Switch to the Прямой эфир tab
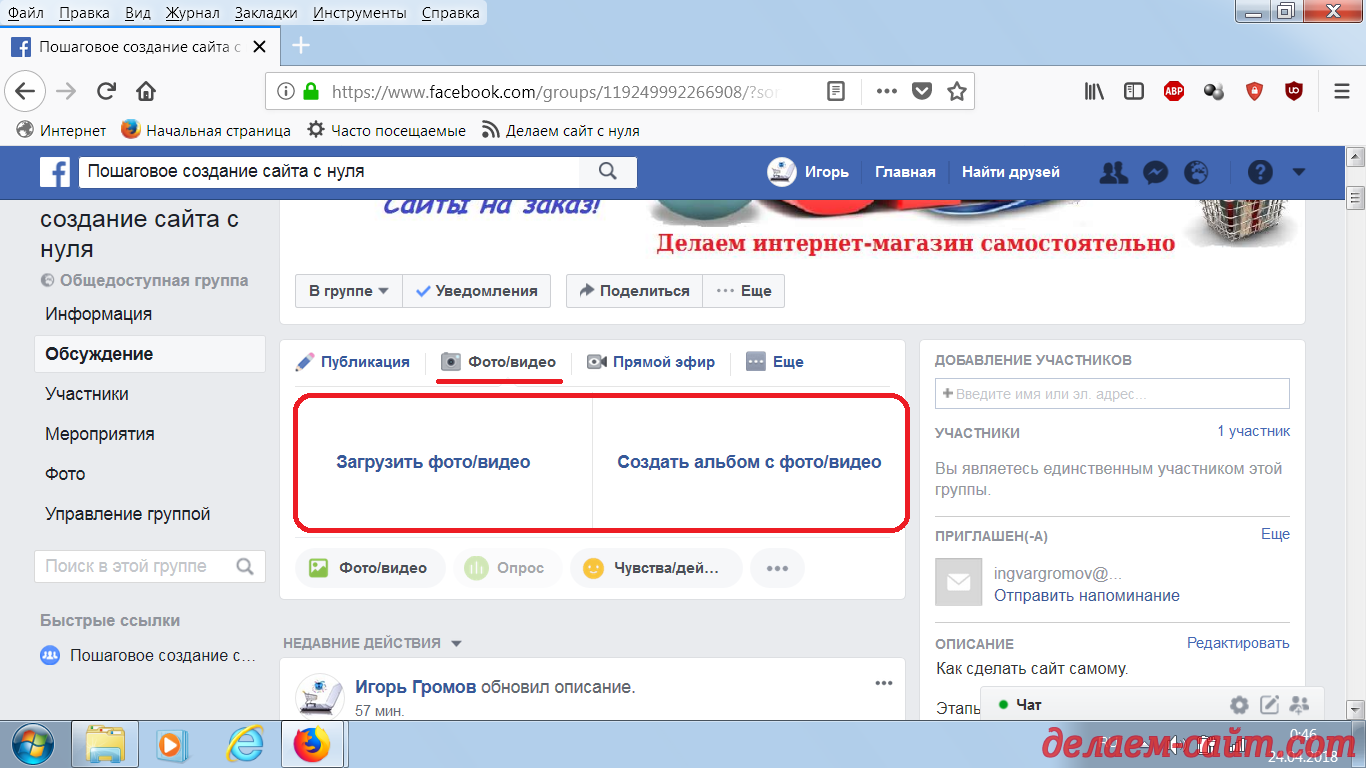The width and height of the screenshot is (1366, 768). pyautogui.click(x=651, y=362)
